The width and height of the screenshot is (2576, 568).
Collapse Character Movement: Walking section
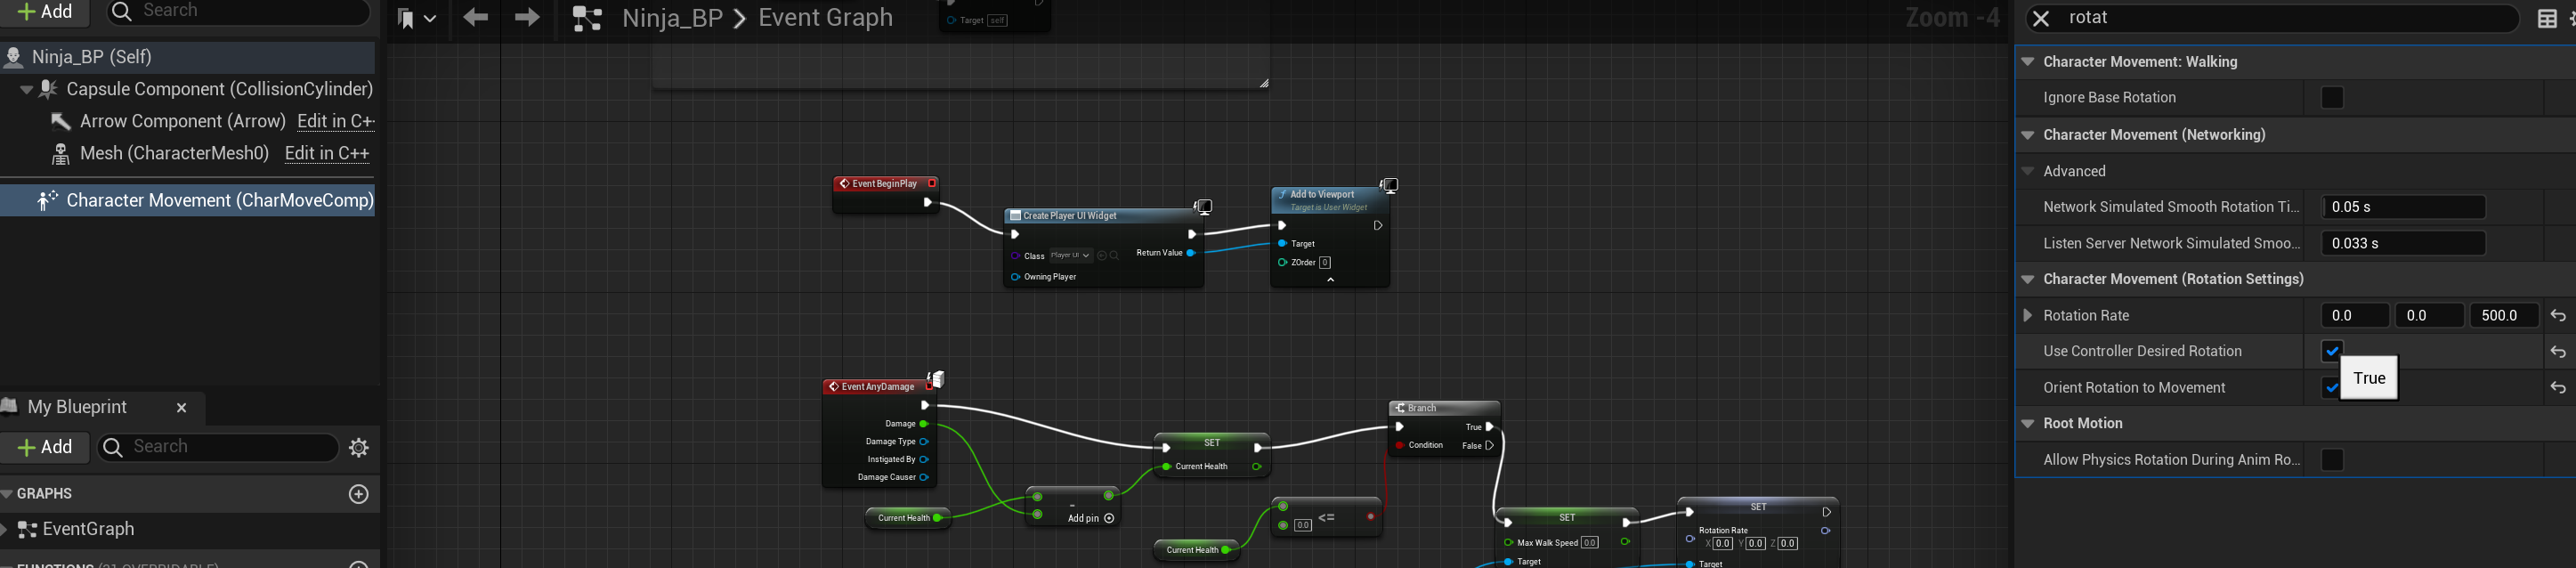point(2028,62)
